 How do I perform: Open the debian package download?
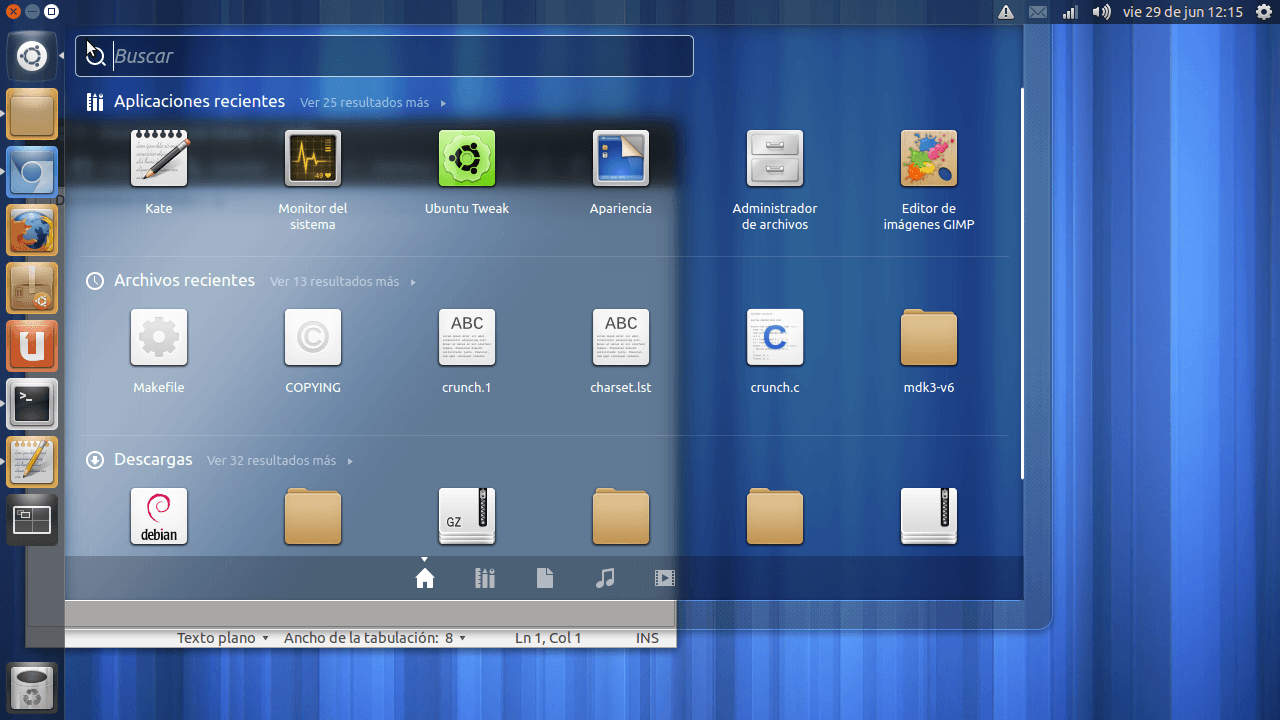[x=159, y=517]
